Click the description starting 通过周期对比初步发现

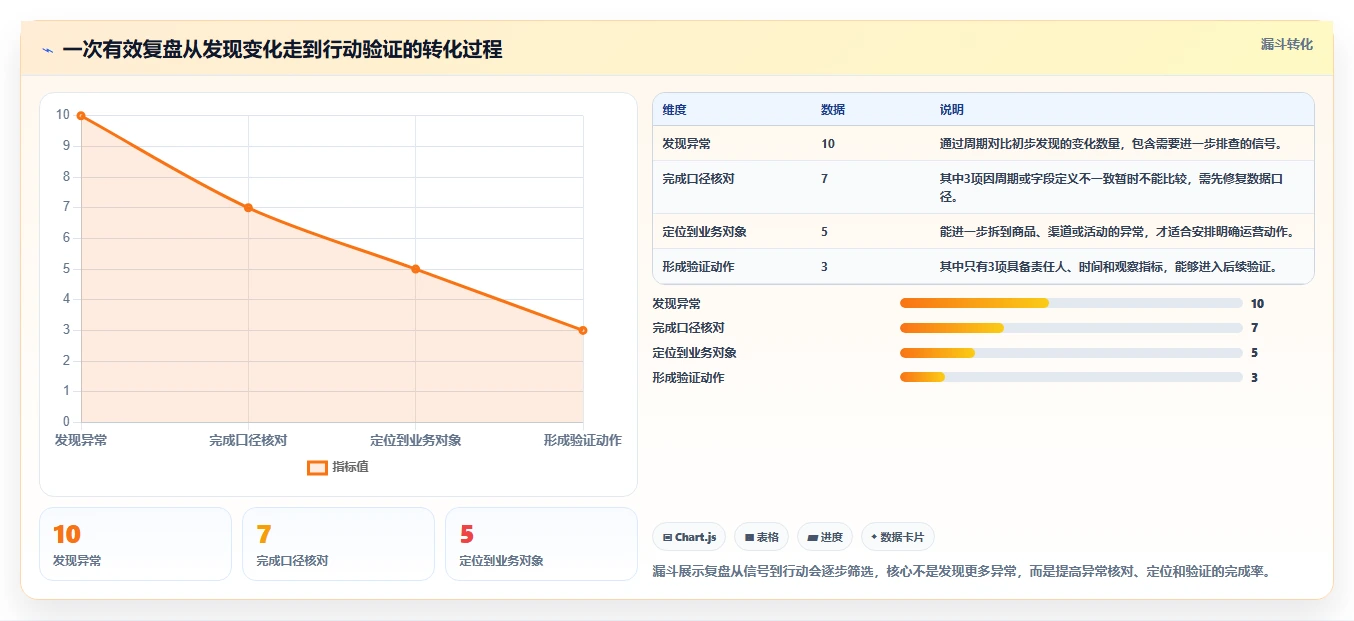(x=1111, y=144)
